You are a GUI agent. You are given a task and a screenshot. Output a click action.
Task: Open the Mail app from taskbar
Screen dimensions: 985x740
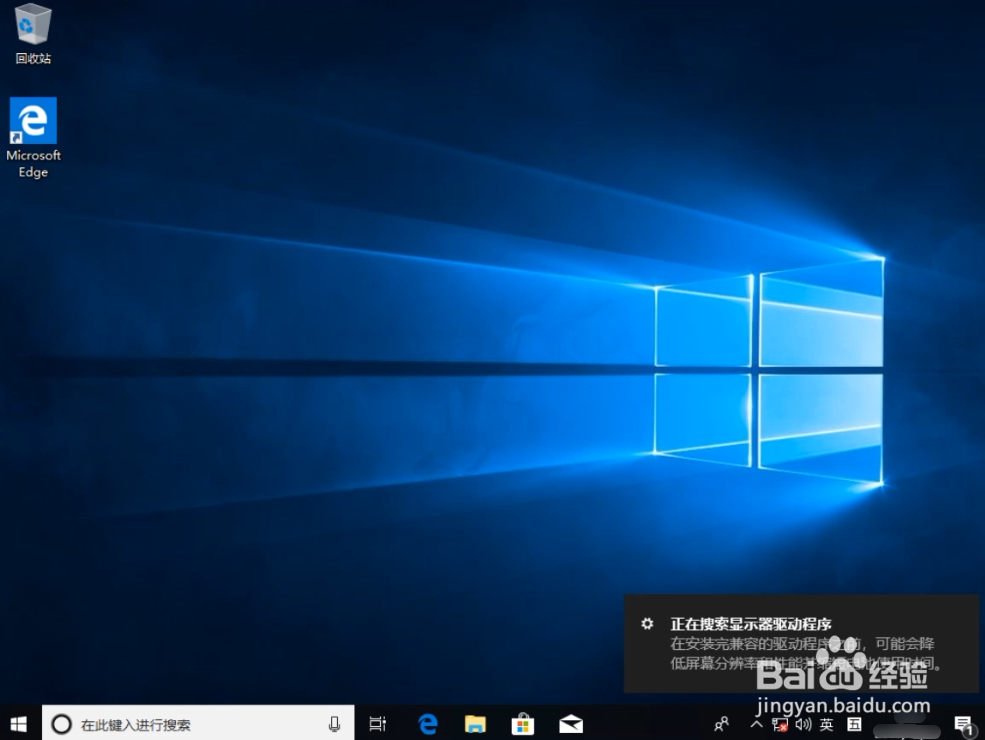[x=571, y=723]
